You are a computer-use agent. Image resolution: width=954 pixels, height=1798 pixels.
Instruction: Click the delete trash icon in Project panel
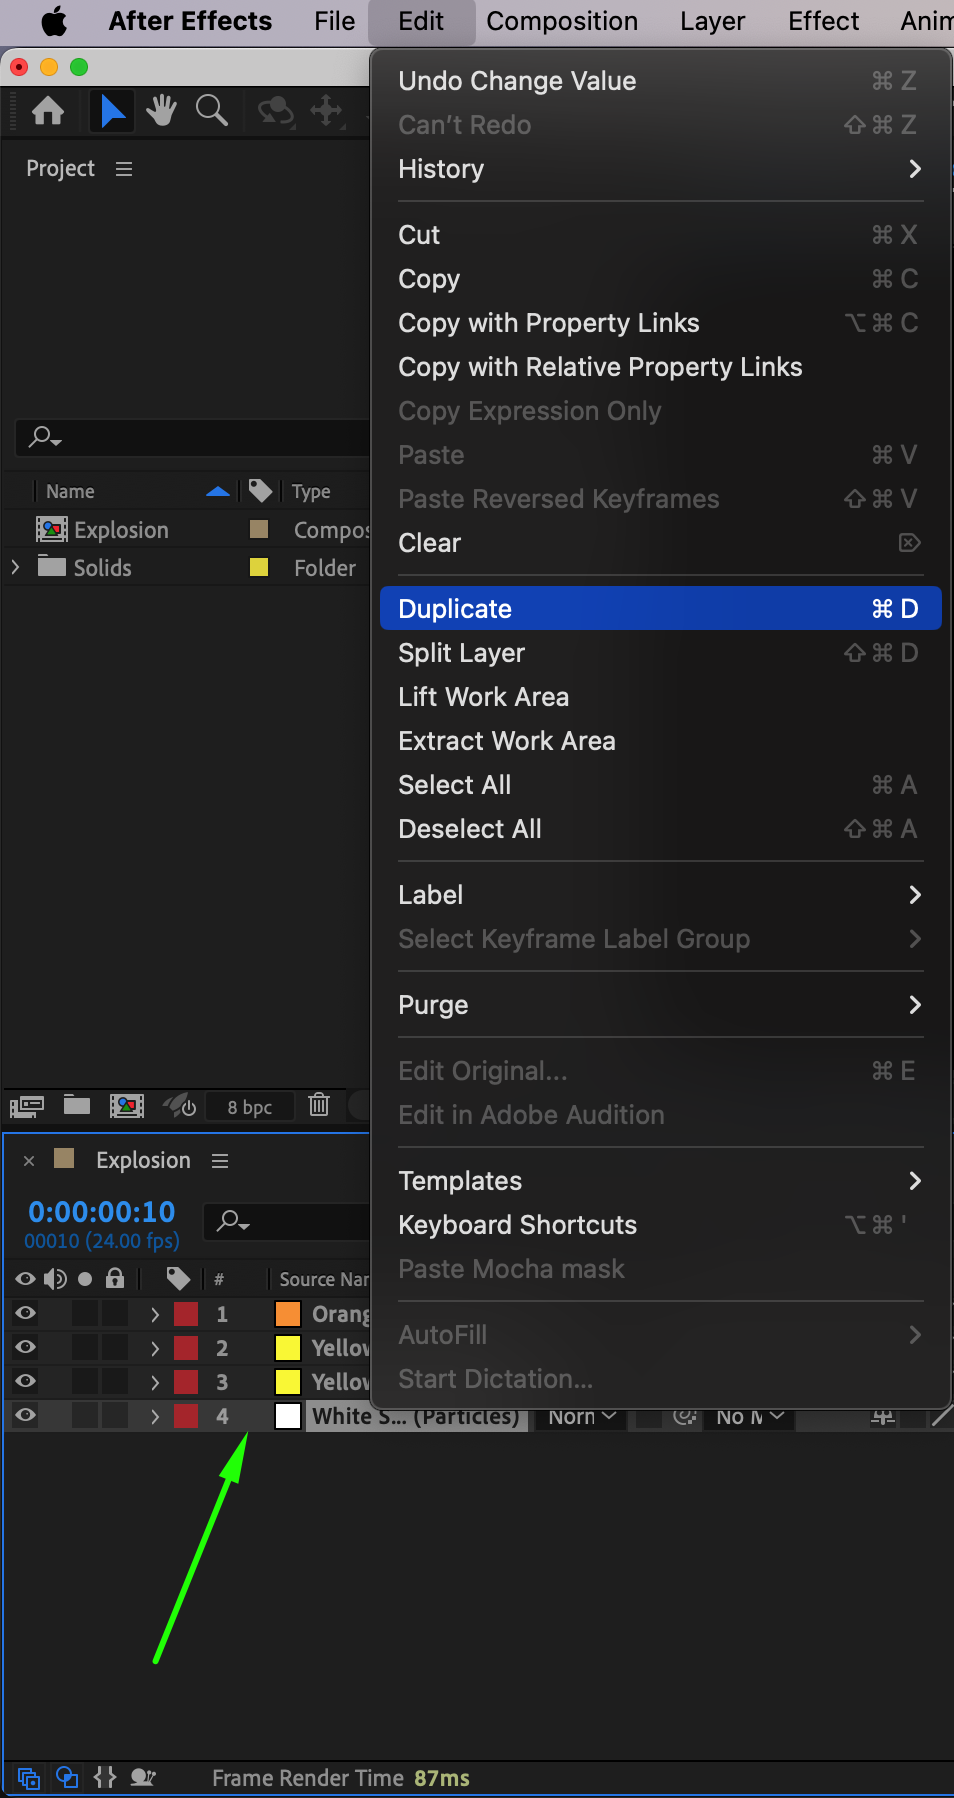[x=319, y=1105]
